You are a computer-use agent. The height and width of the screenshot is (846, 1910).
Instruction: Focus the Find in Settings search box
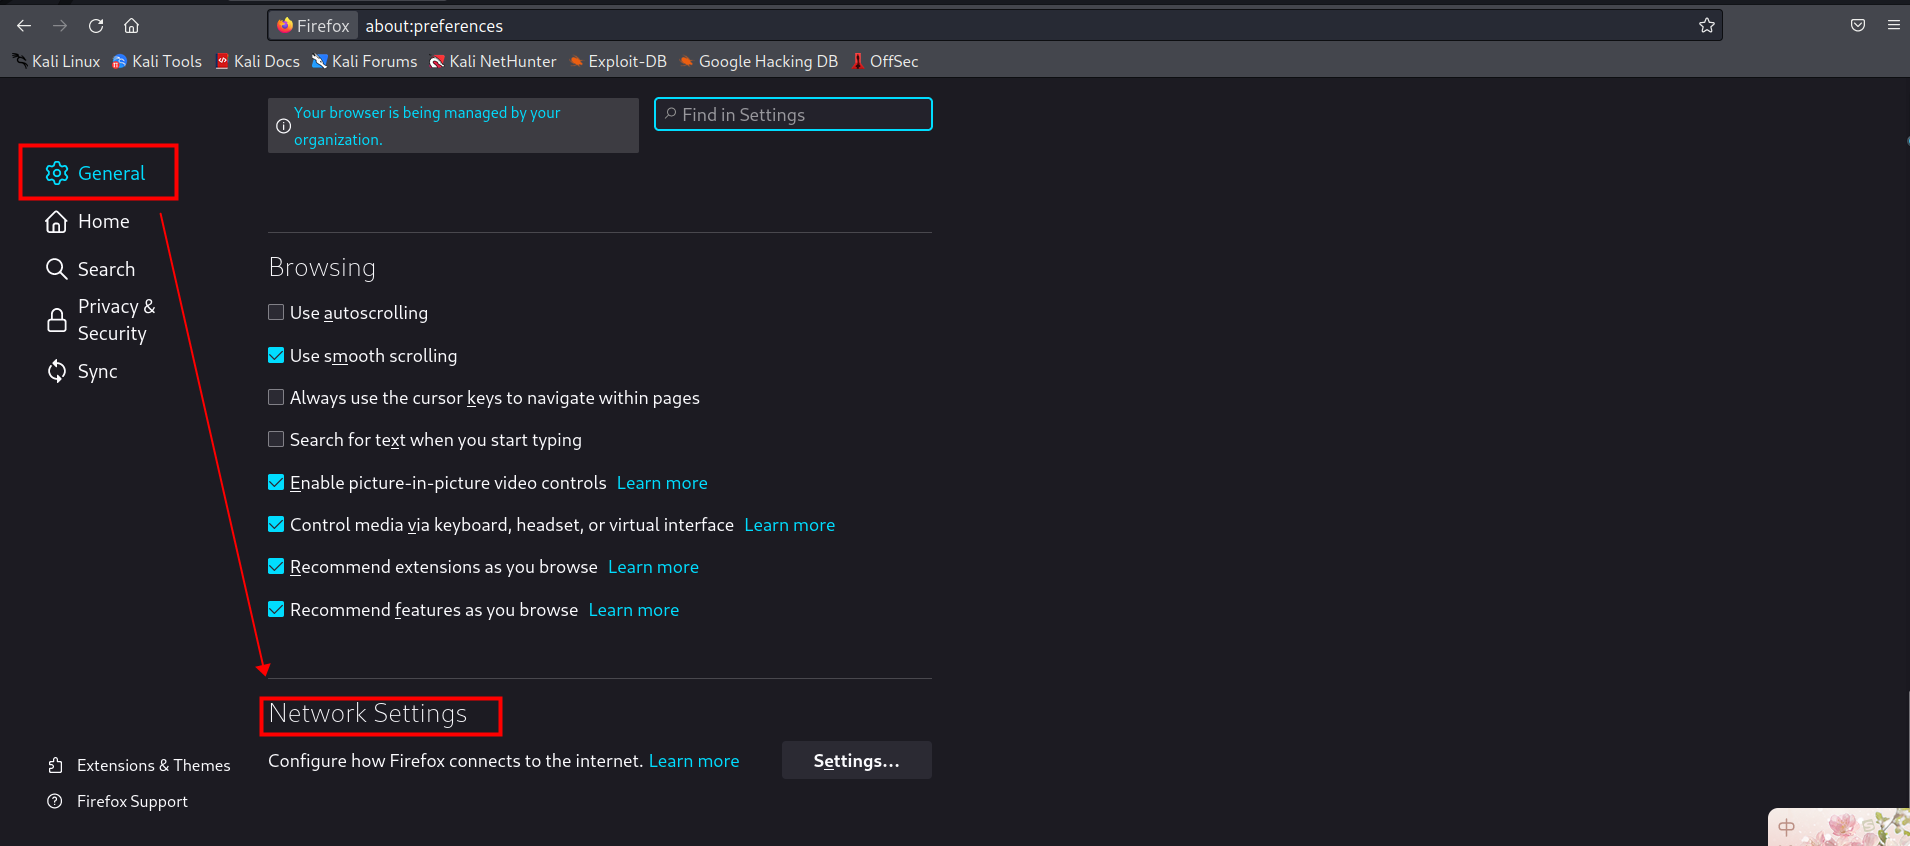[793, 114]
